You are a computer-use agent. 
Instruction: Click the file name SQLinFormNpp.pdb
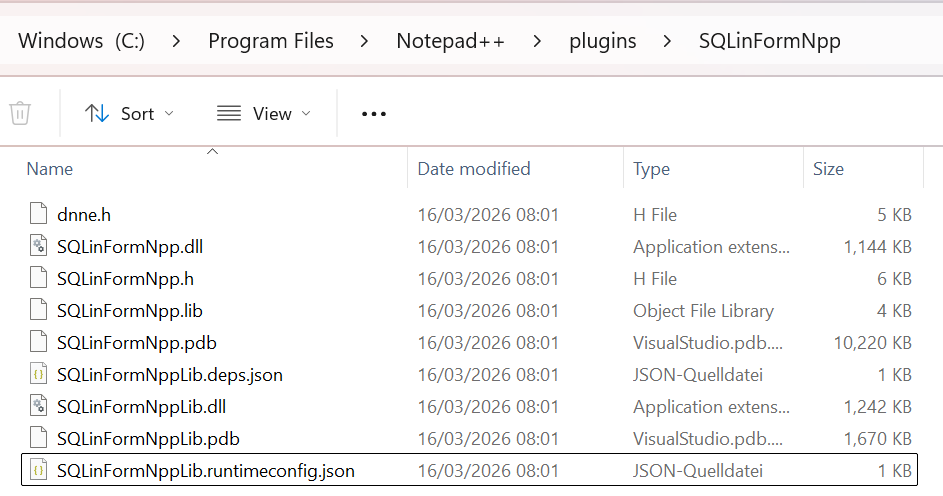(137, 343)
